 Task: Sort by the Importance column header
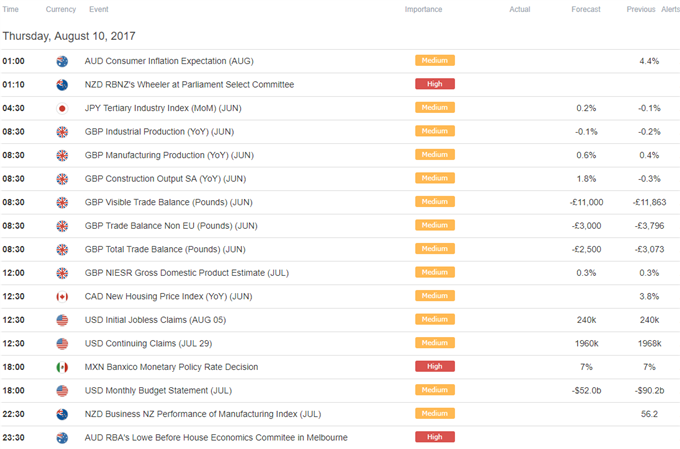[423, 9]
